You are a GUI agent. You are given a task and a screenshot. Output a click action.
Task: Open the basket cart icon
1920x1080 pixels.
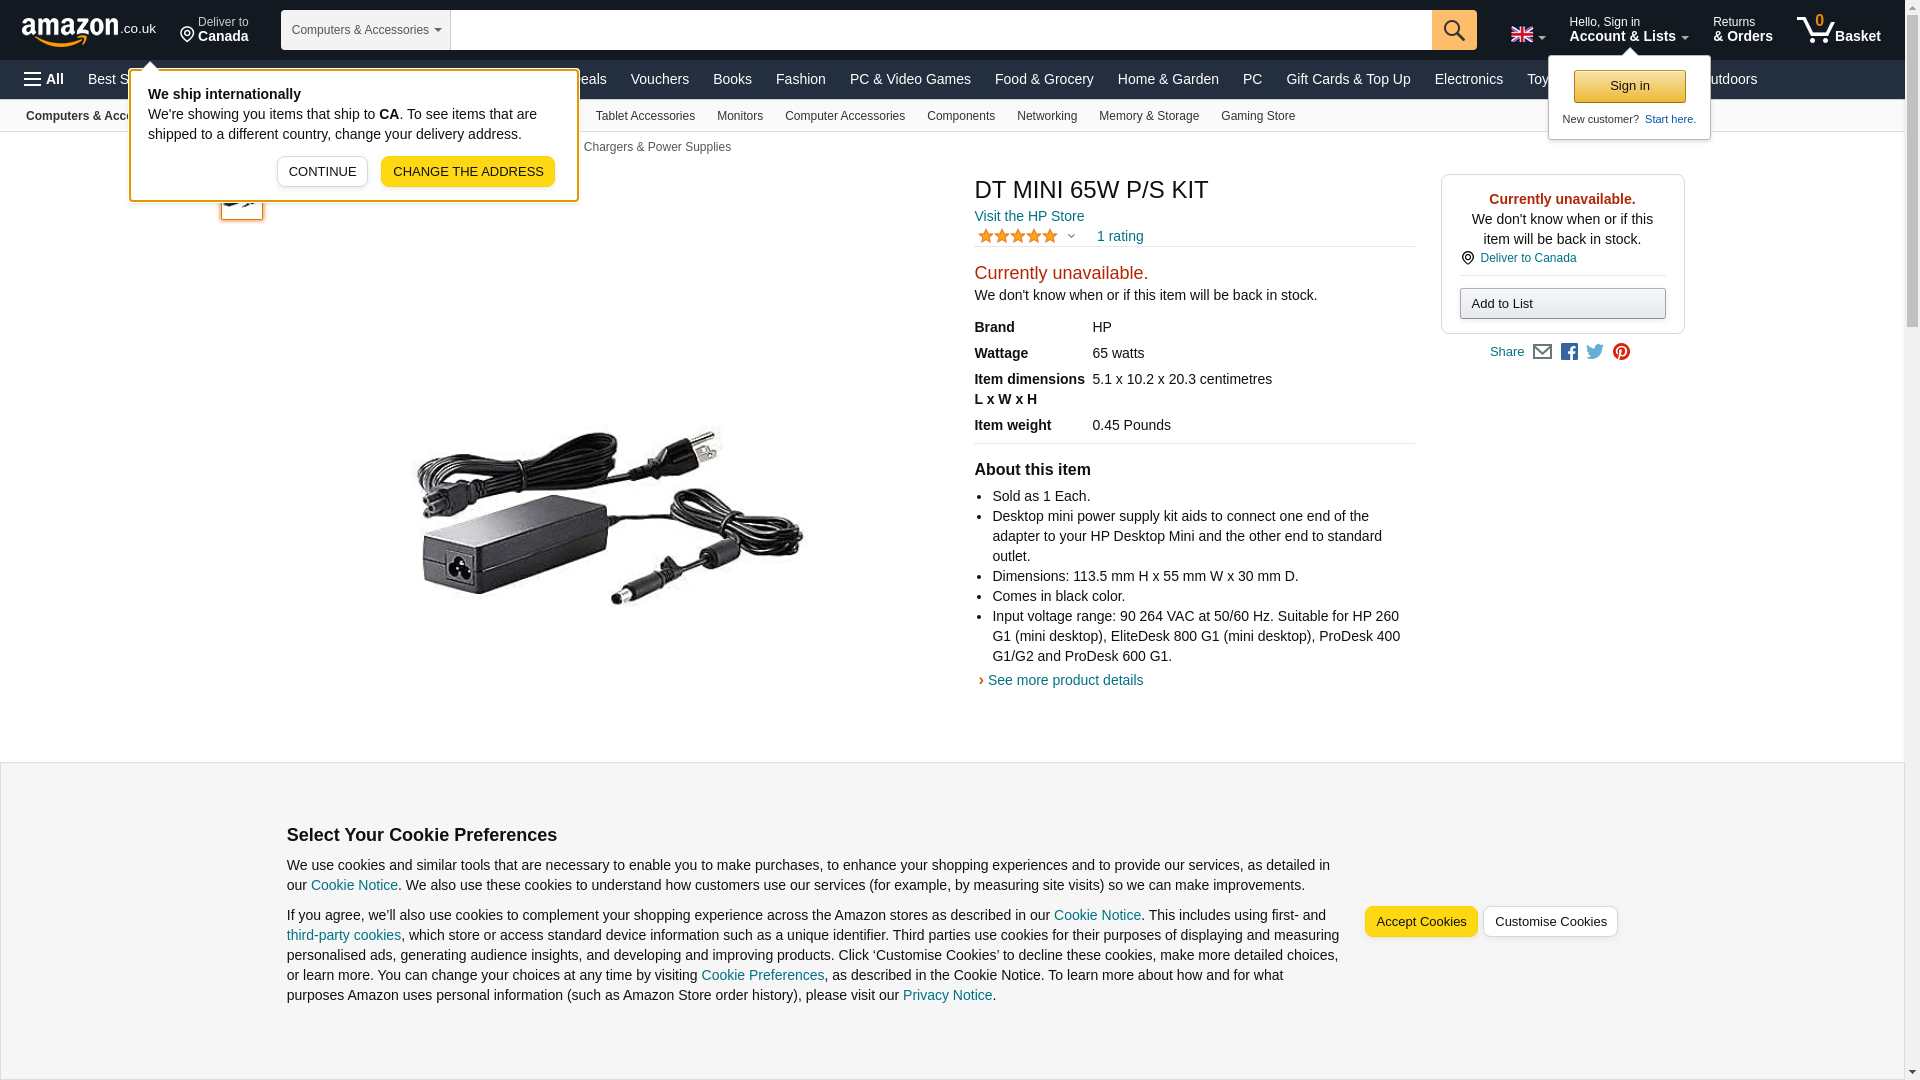1838,30
